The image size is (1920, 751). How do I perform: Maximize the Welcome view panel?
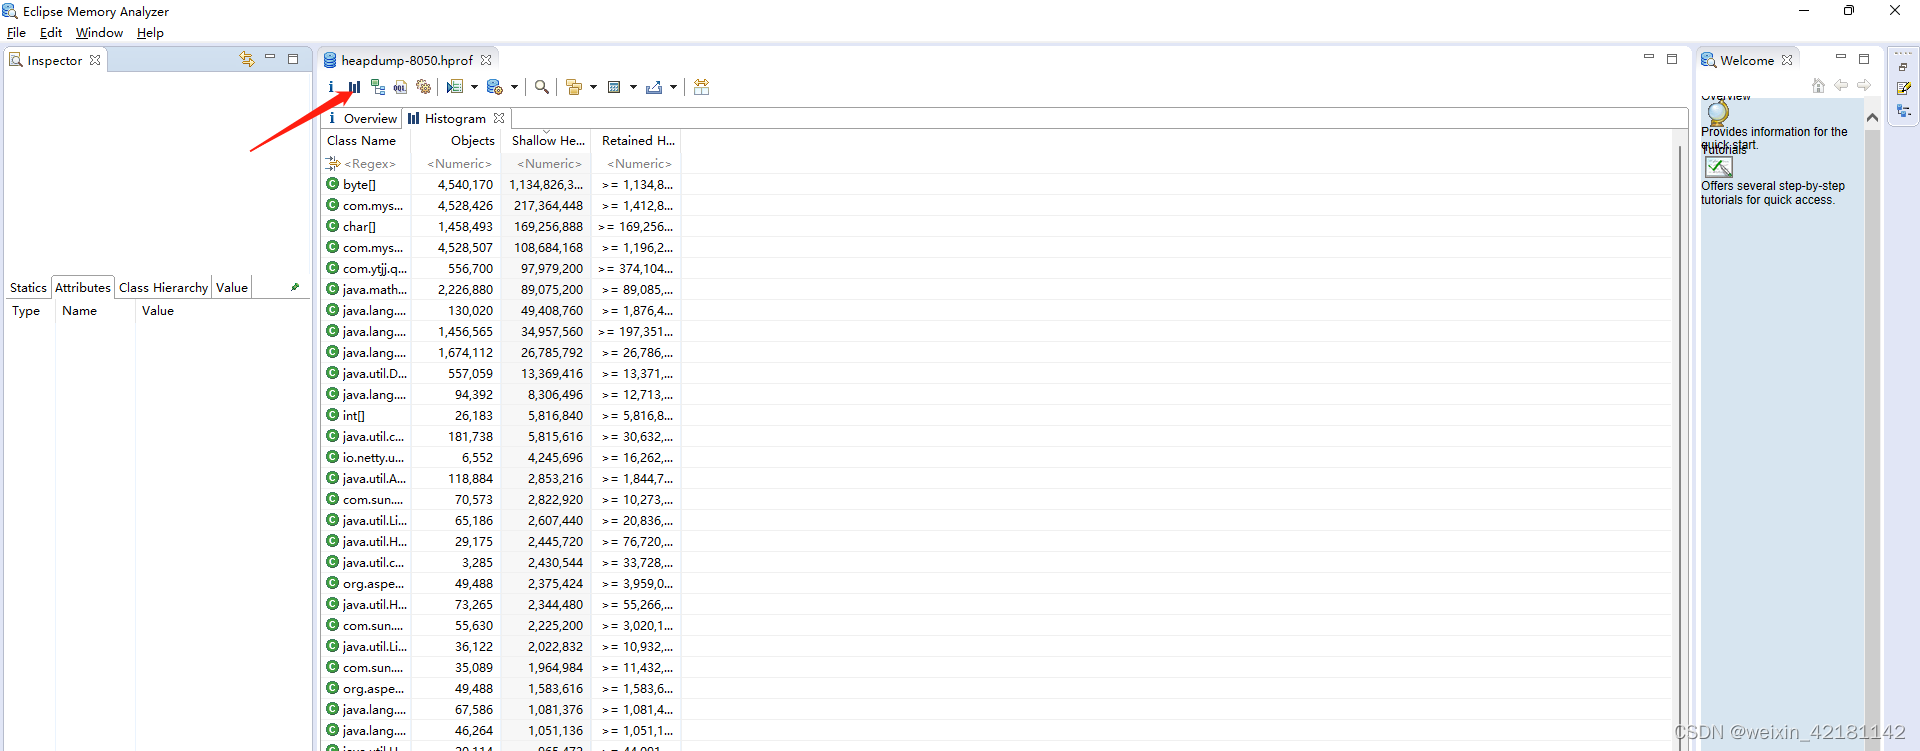tap(1864, 59)
